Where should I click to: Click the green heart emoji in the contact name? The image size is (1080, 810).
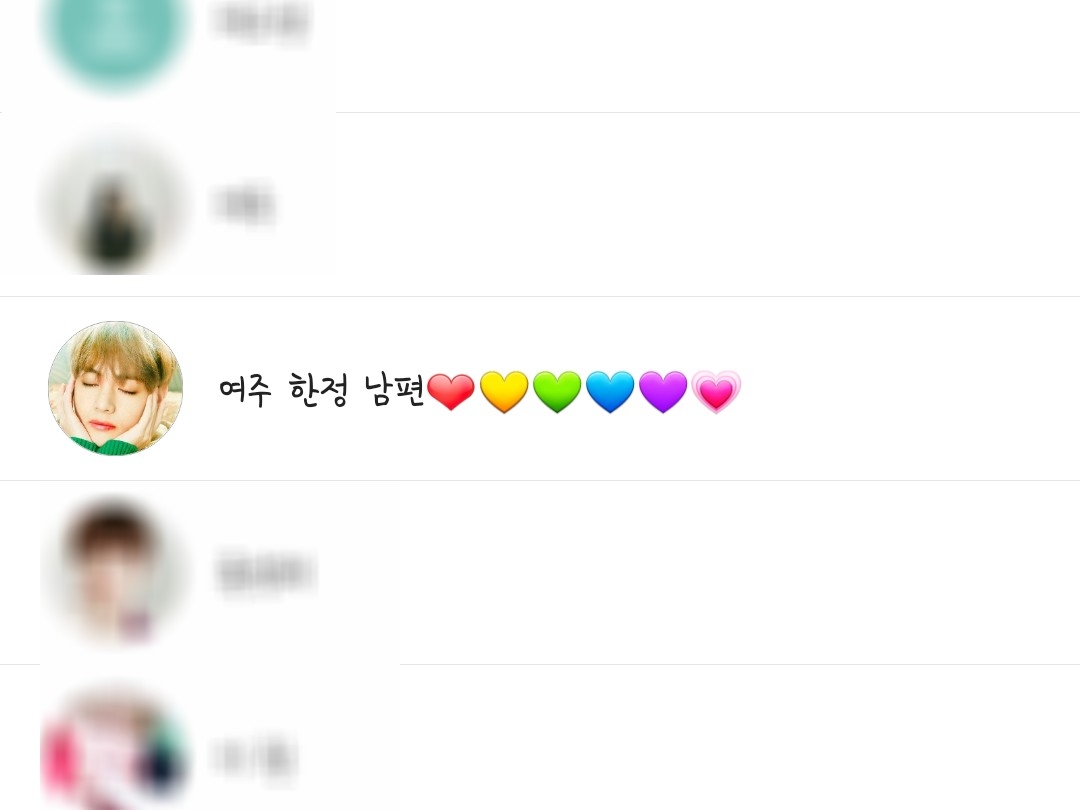click(557, 391)
